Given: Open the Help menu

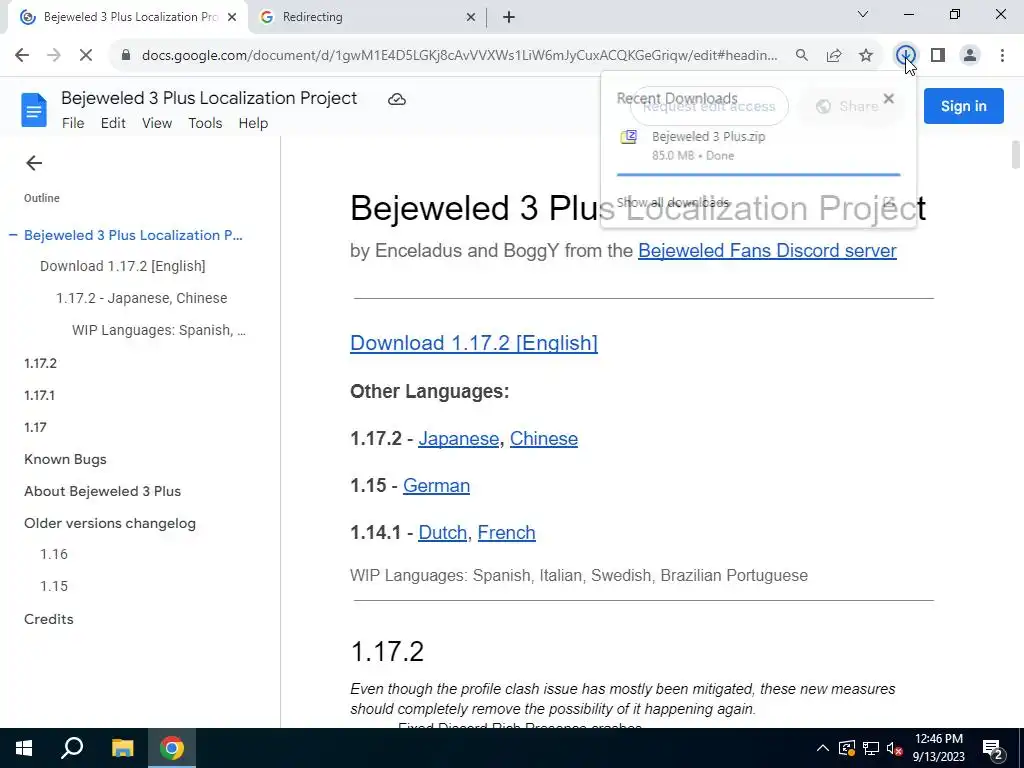Looking at the screenshot, I should [253, 123].
